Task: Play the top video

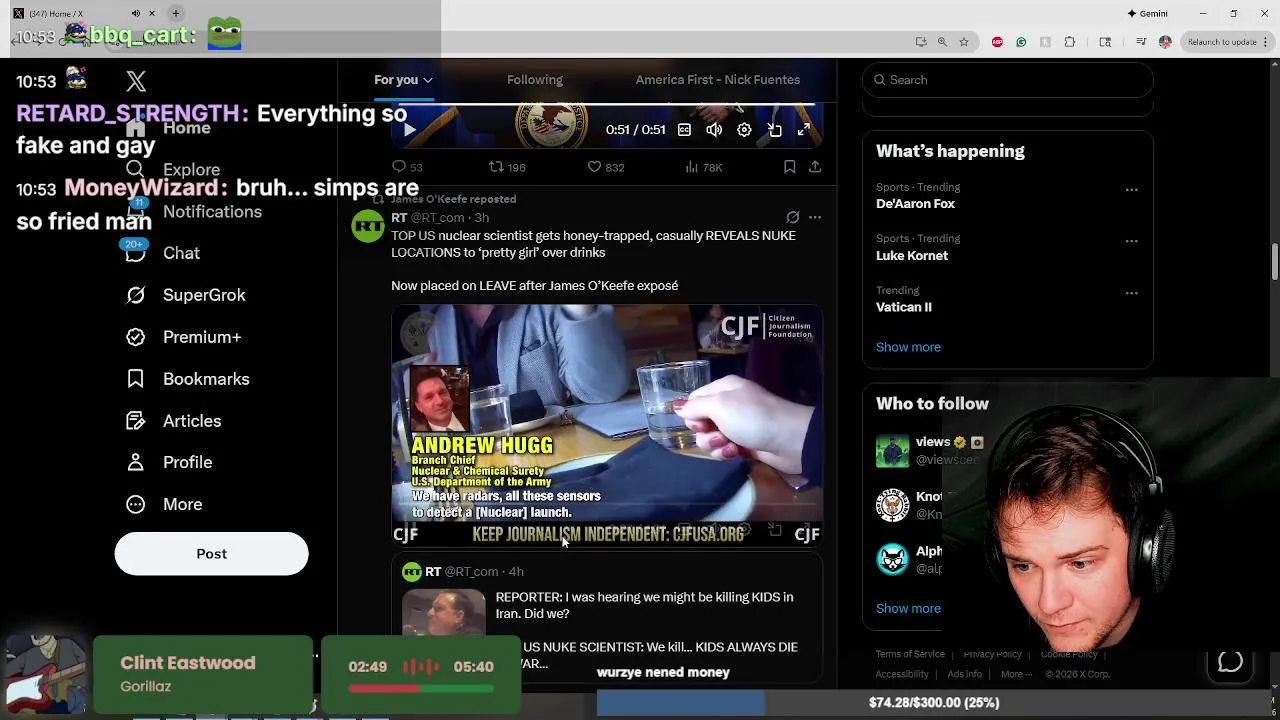Action: tap(409, 130)
